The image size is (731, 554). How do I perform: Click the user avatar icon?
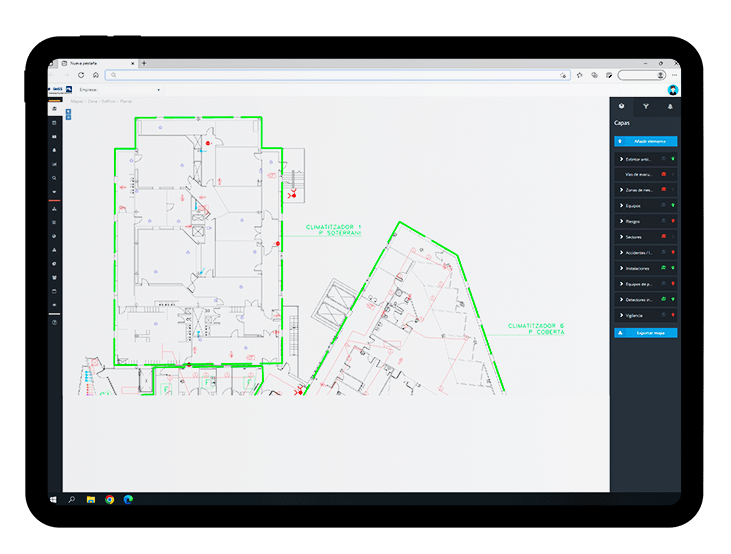point(672,90)
